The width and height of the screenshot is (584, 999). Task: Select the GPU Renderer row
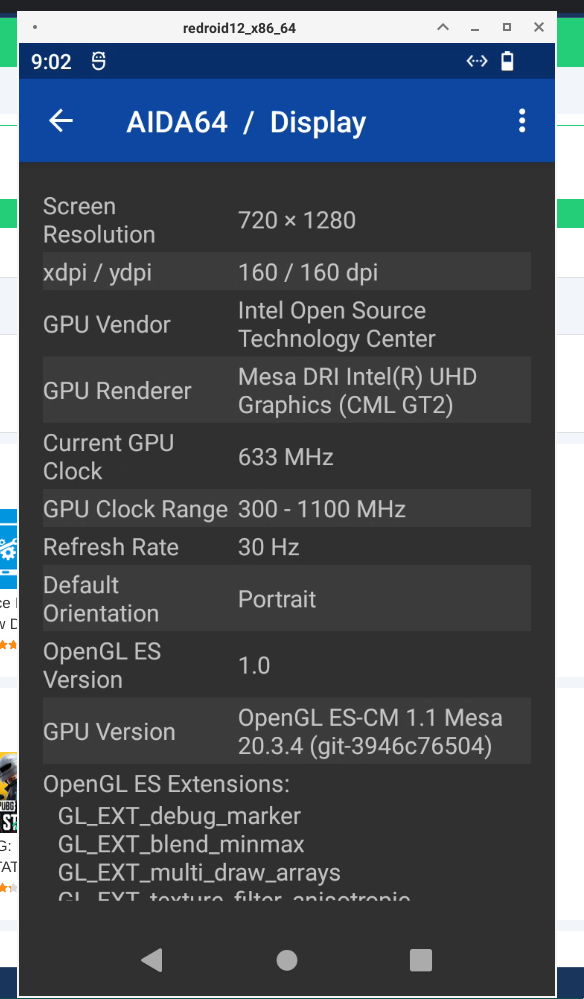pos(287,390)
